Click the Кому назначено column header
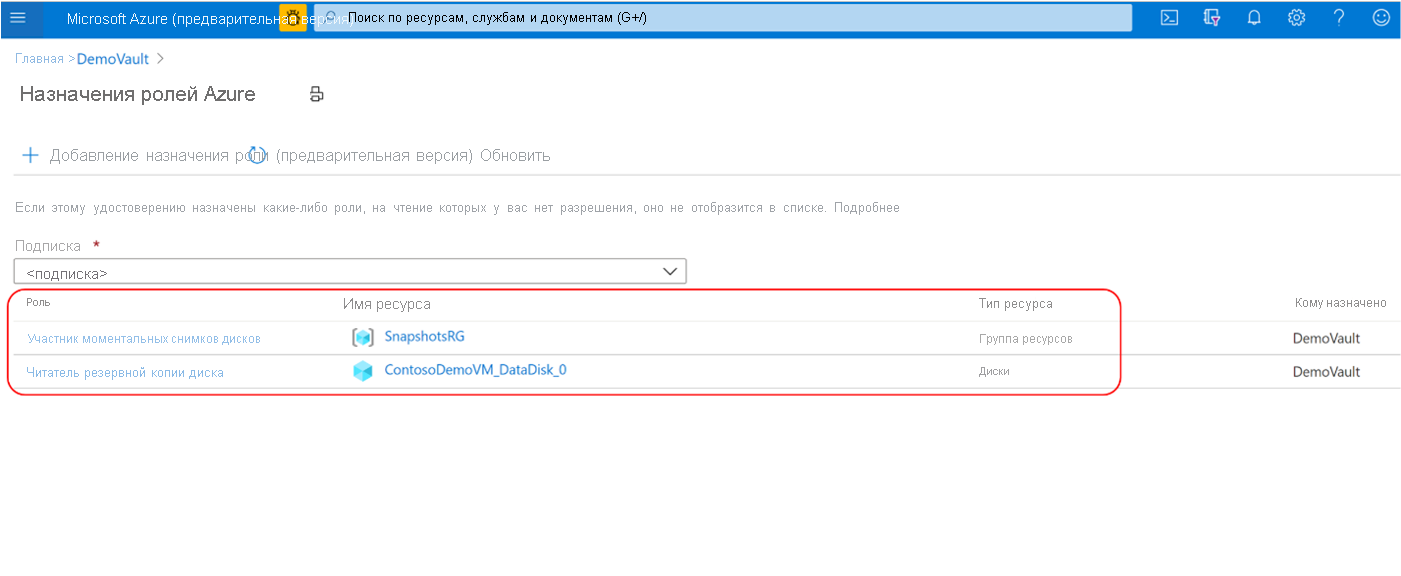Screen dimensions: 1401x576 [x=1340, y=303]
